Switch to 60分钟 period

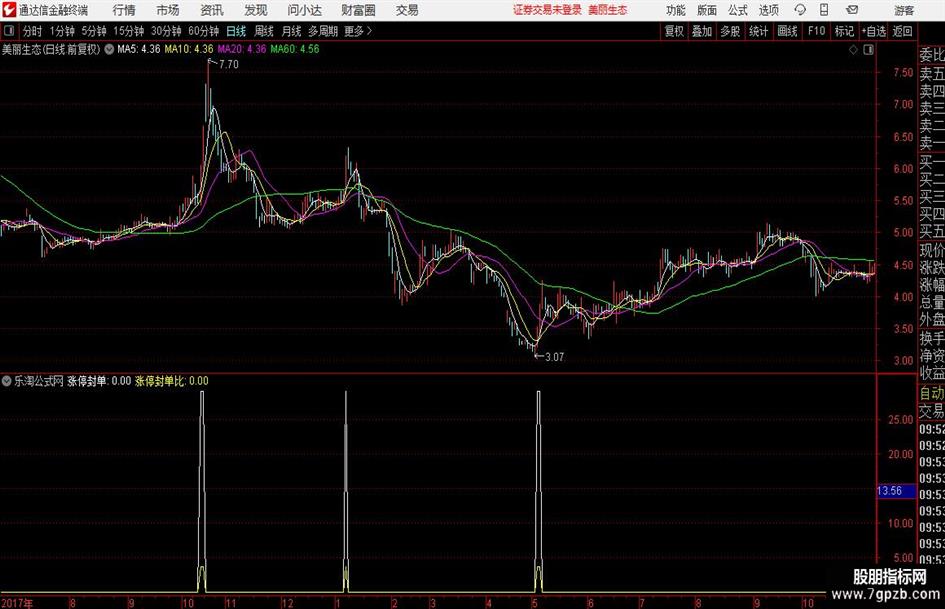click(204, 31)
